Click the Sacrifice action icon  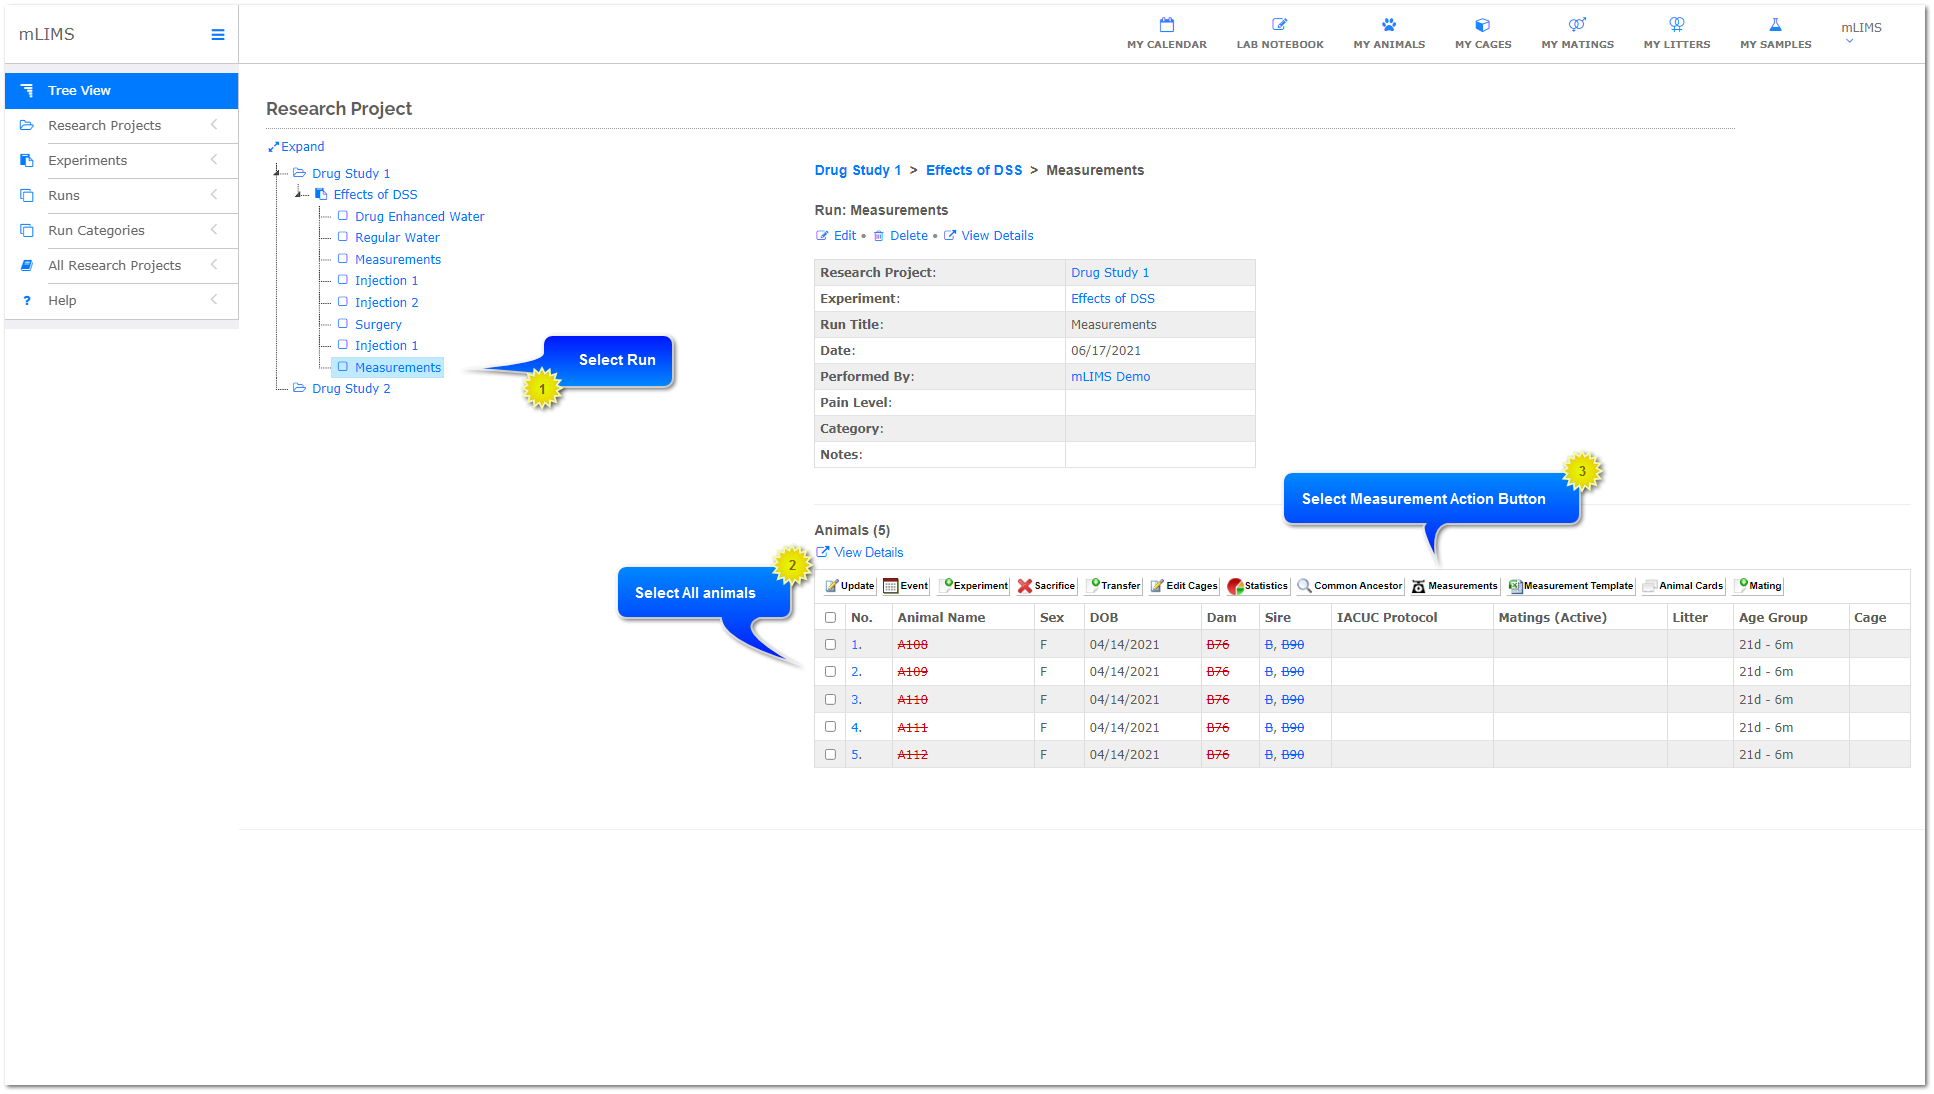click(1051, 586)
